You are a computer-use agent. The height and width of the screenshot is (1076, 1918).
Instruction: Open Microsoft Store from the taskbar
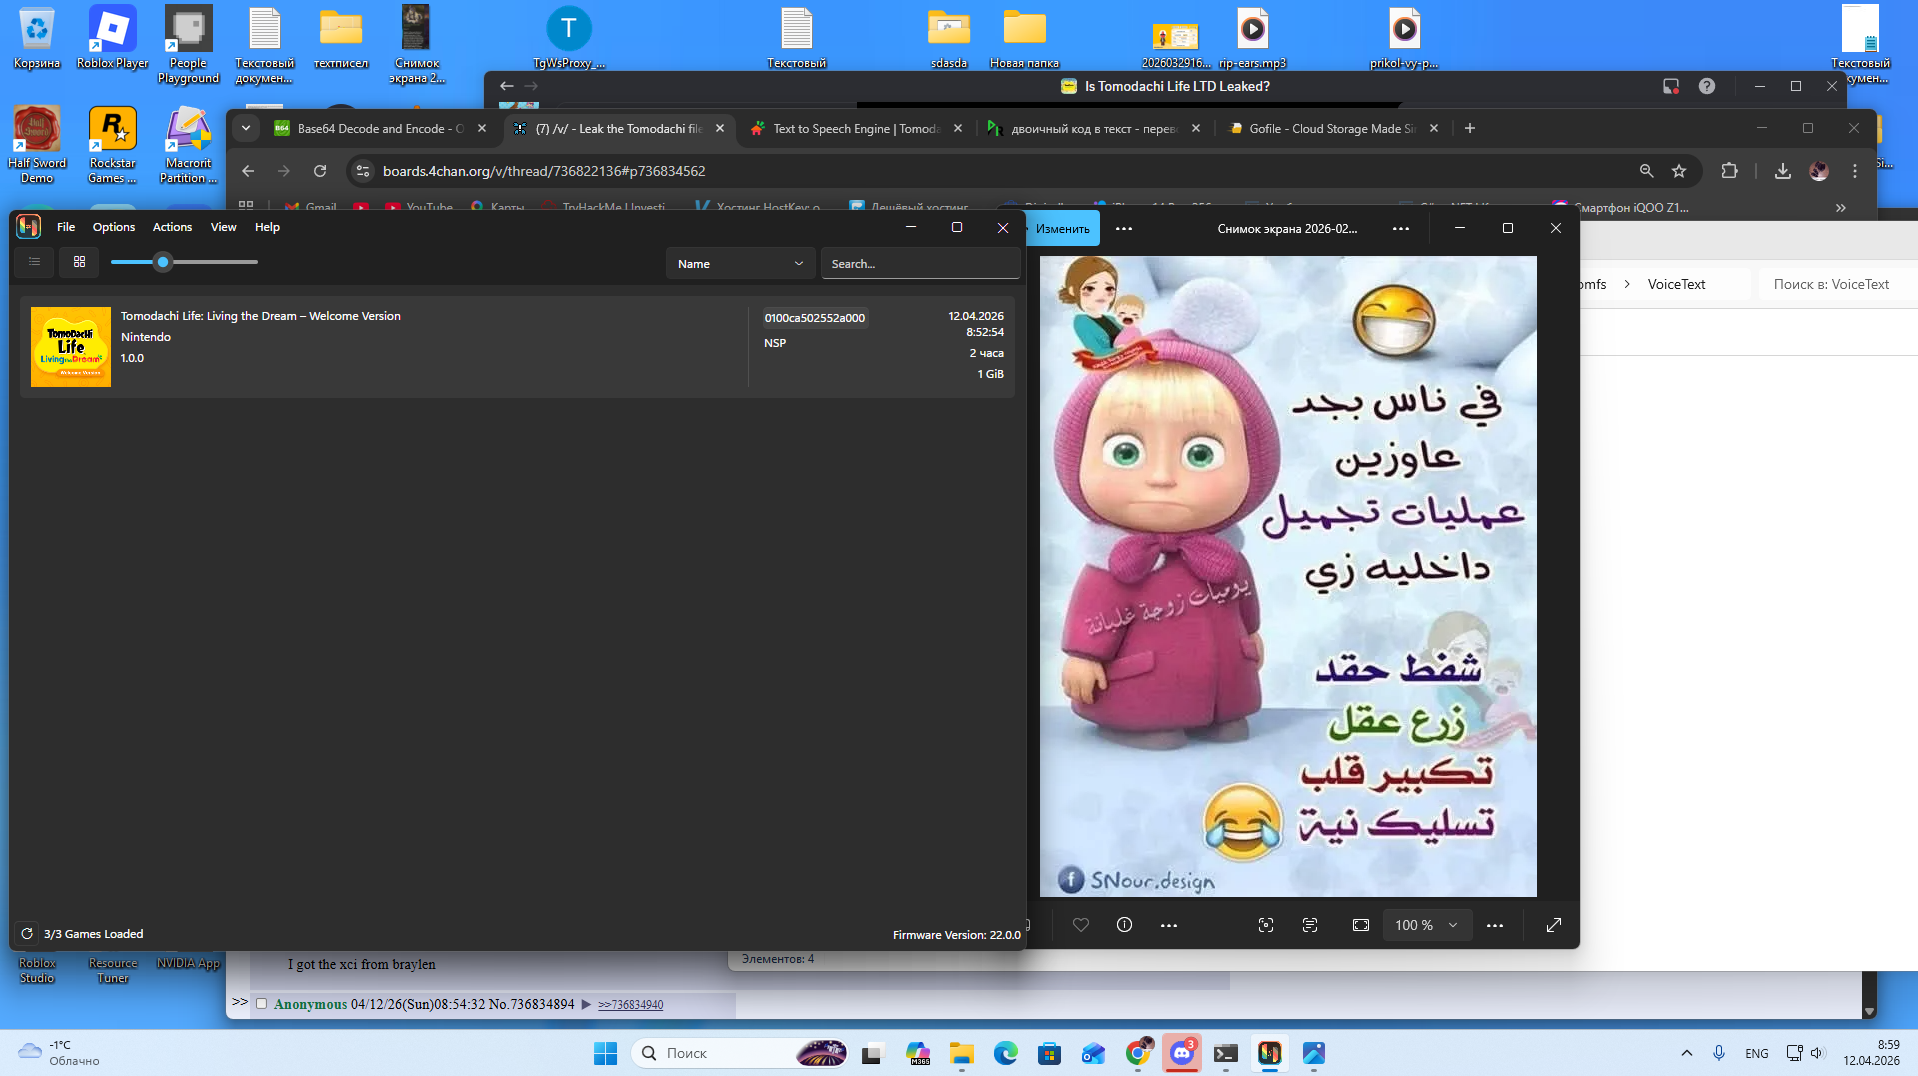click(1049, 1053)
